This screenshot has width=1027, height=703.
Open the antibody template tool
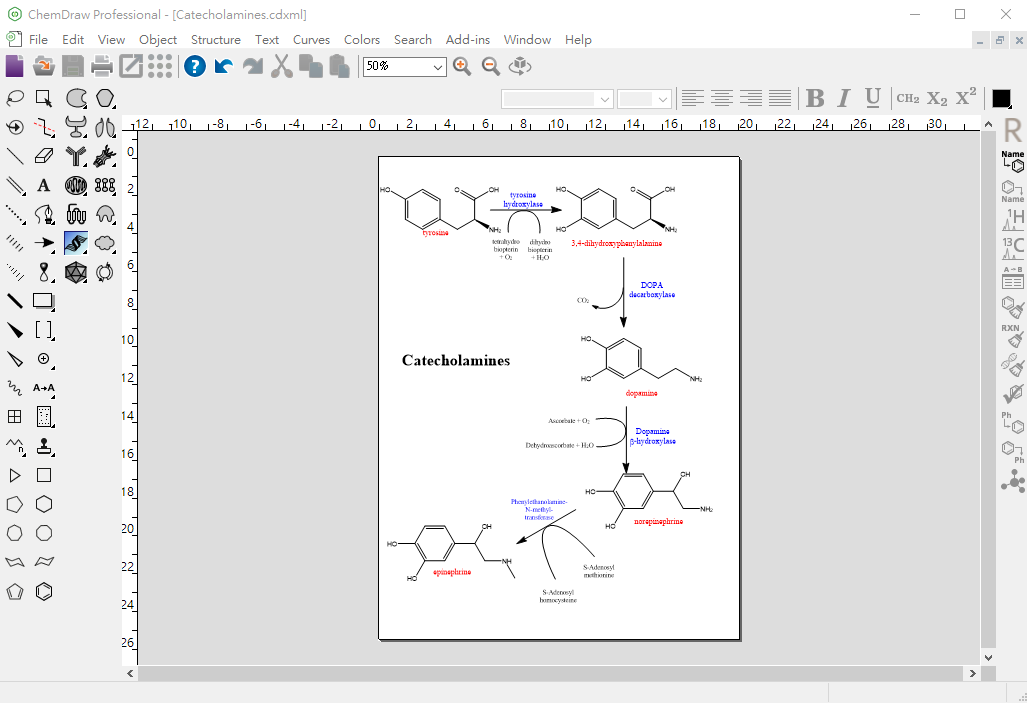point(76,156)
